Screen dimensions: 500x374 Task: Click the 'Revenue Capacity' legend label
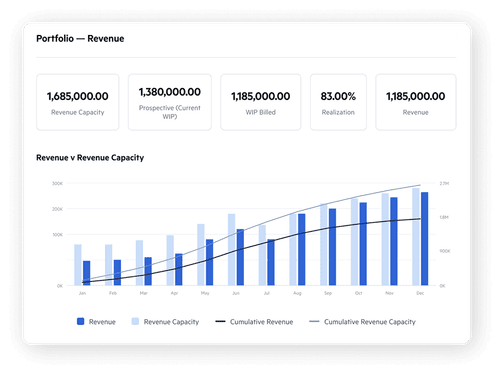(x=171, y=322)
